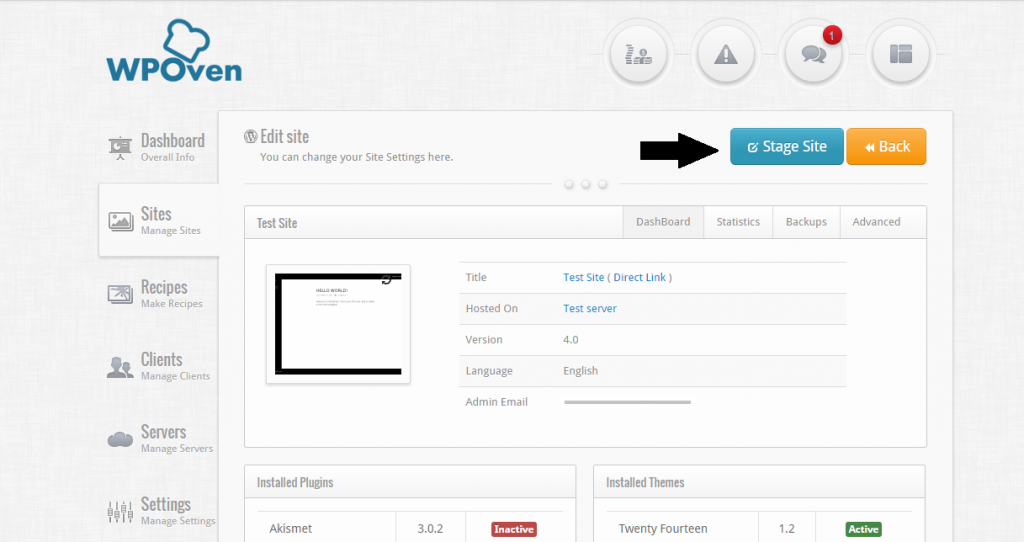Click the Settings sliders icon in sidebar

pos(120,512)
